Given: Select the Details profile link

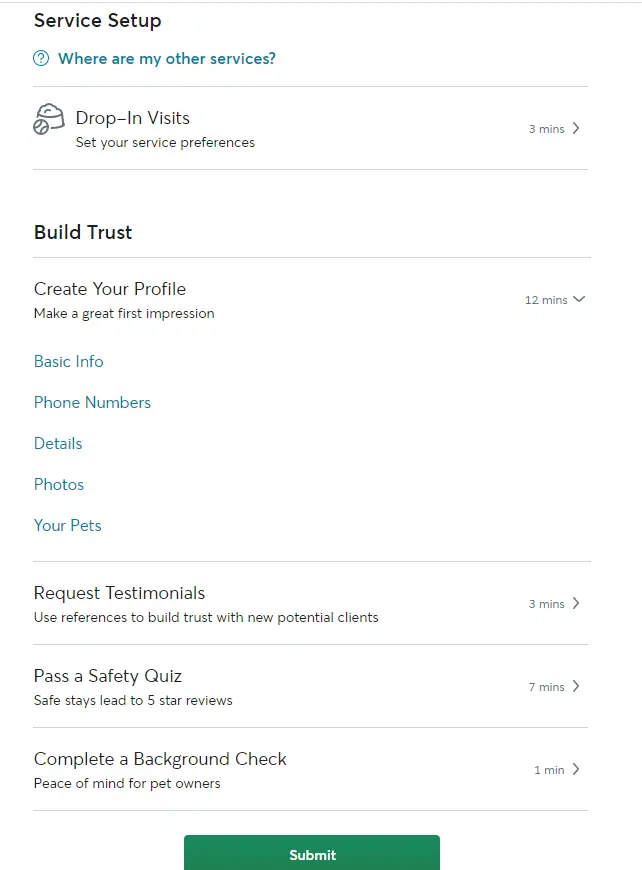Looking at the screenshot, I should pyautogui.click(x=58, y=443).
